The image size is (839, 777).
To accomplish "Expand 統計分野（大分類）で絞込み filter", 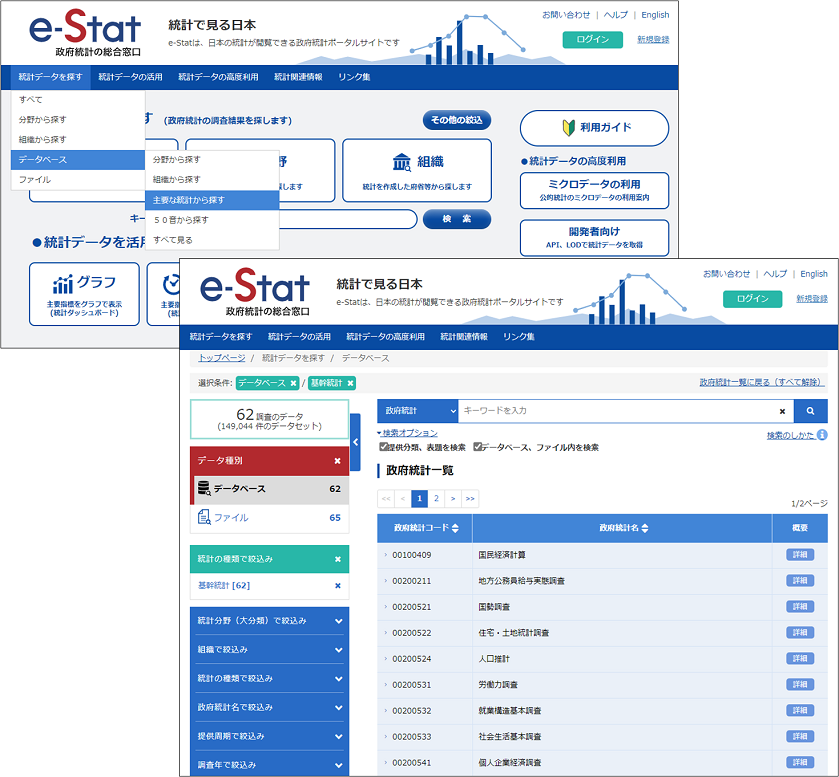I will 269,621.
